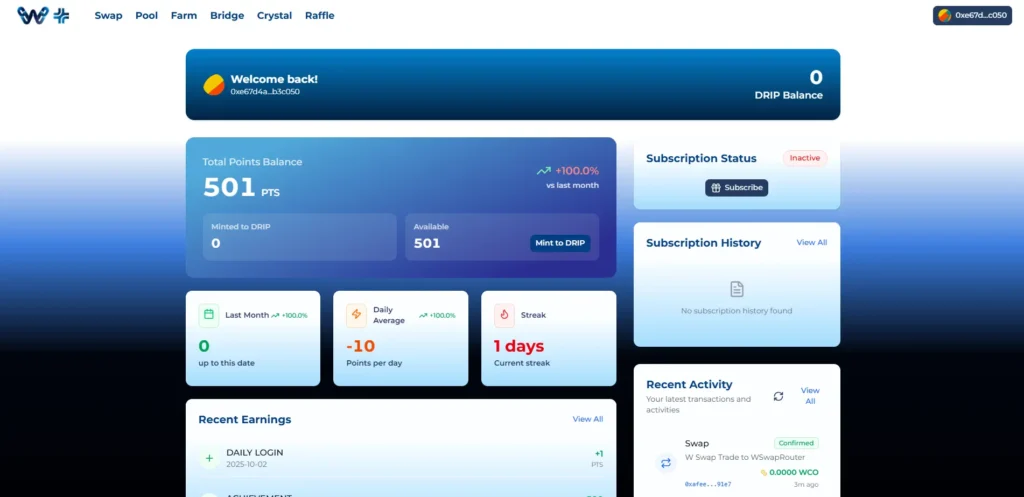Click the W Swap logo icon
The image size is (1024, 497).
click(33, 15)
